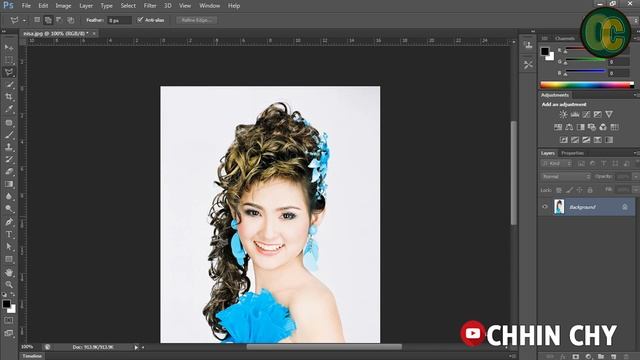Toggle Lock position in Layers
This screenshot has height=360, width=640.
579,190
